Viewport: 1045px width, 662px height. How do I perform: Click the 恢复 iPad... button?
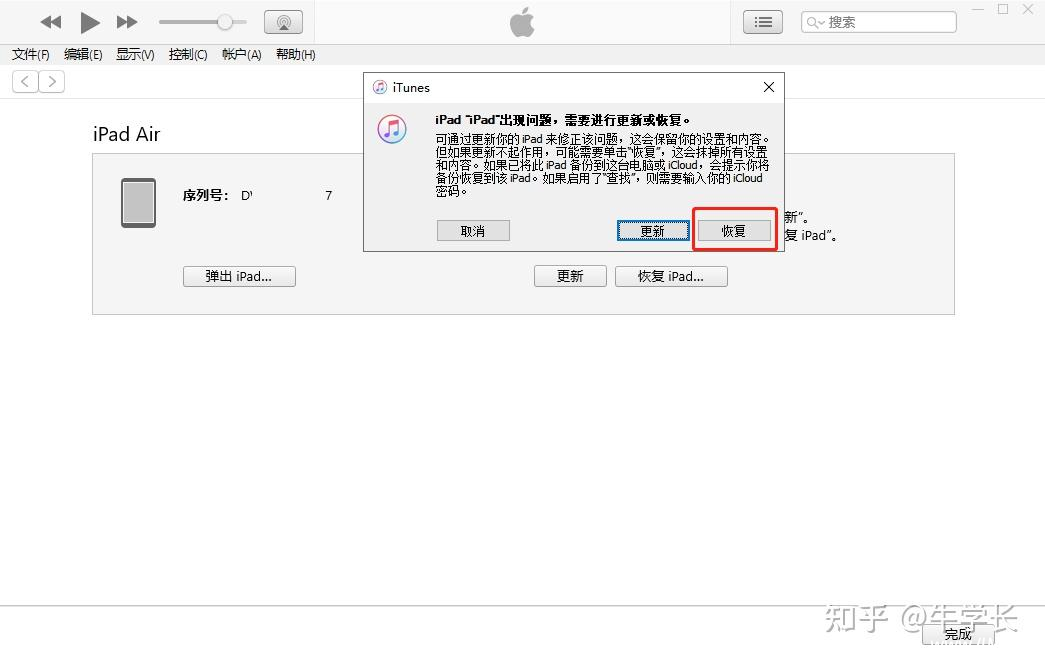click(x=671, y=276)
